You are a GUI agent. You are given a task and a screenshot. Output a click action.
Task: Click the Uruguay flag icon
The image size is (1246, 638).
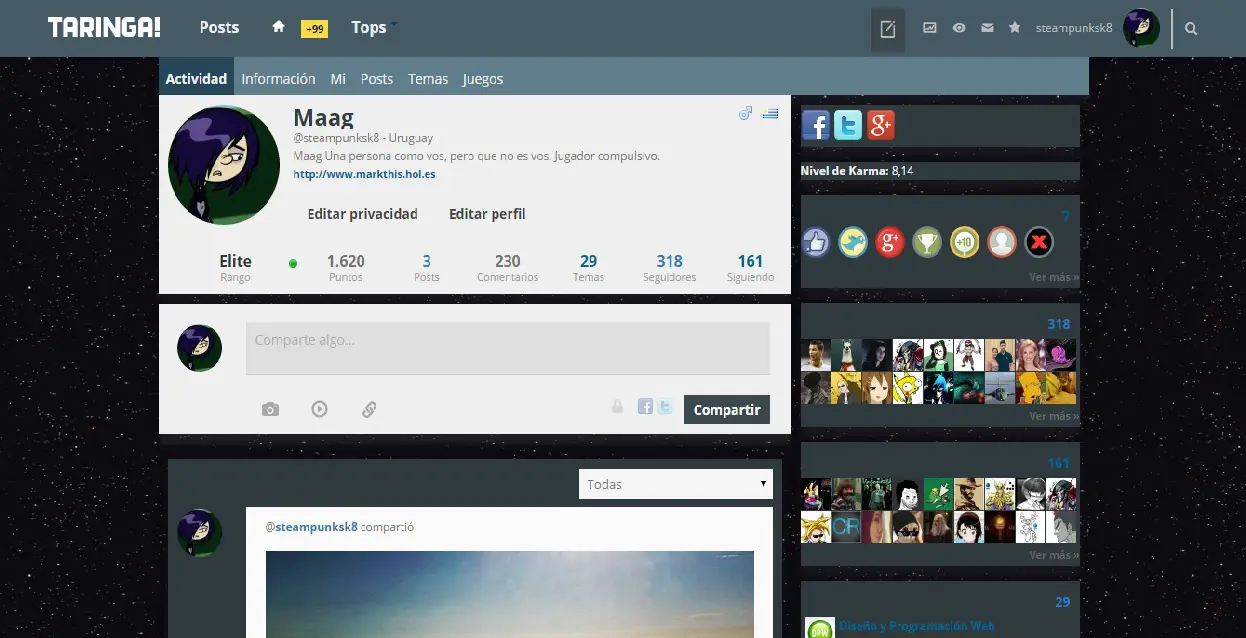(x=770, y=113)
